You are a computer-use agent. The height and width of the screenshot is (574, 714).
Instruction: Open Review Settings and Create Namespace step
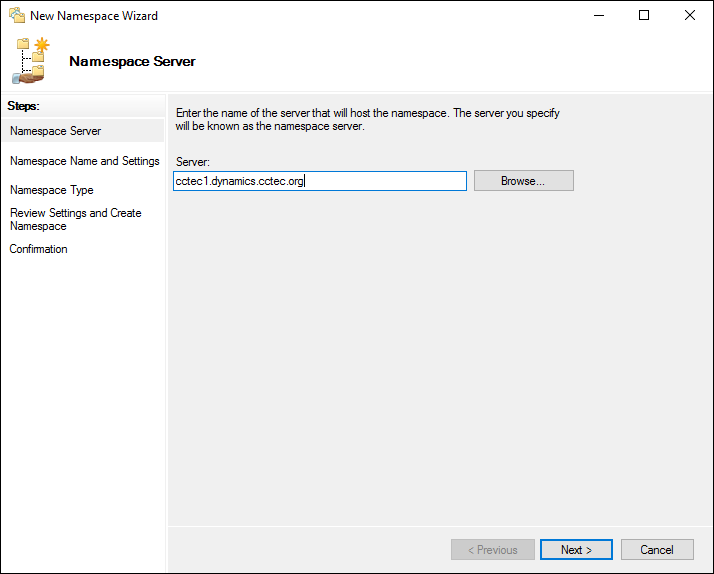pyautogui.click(x=76, y=219)
